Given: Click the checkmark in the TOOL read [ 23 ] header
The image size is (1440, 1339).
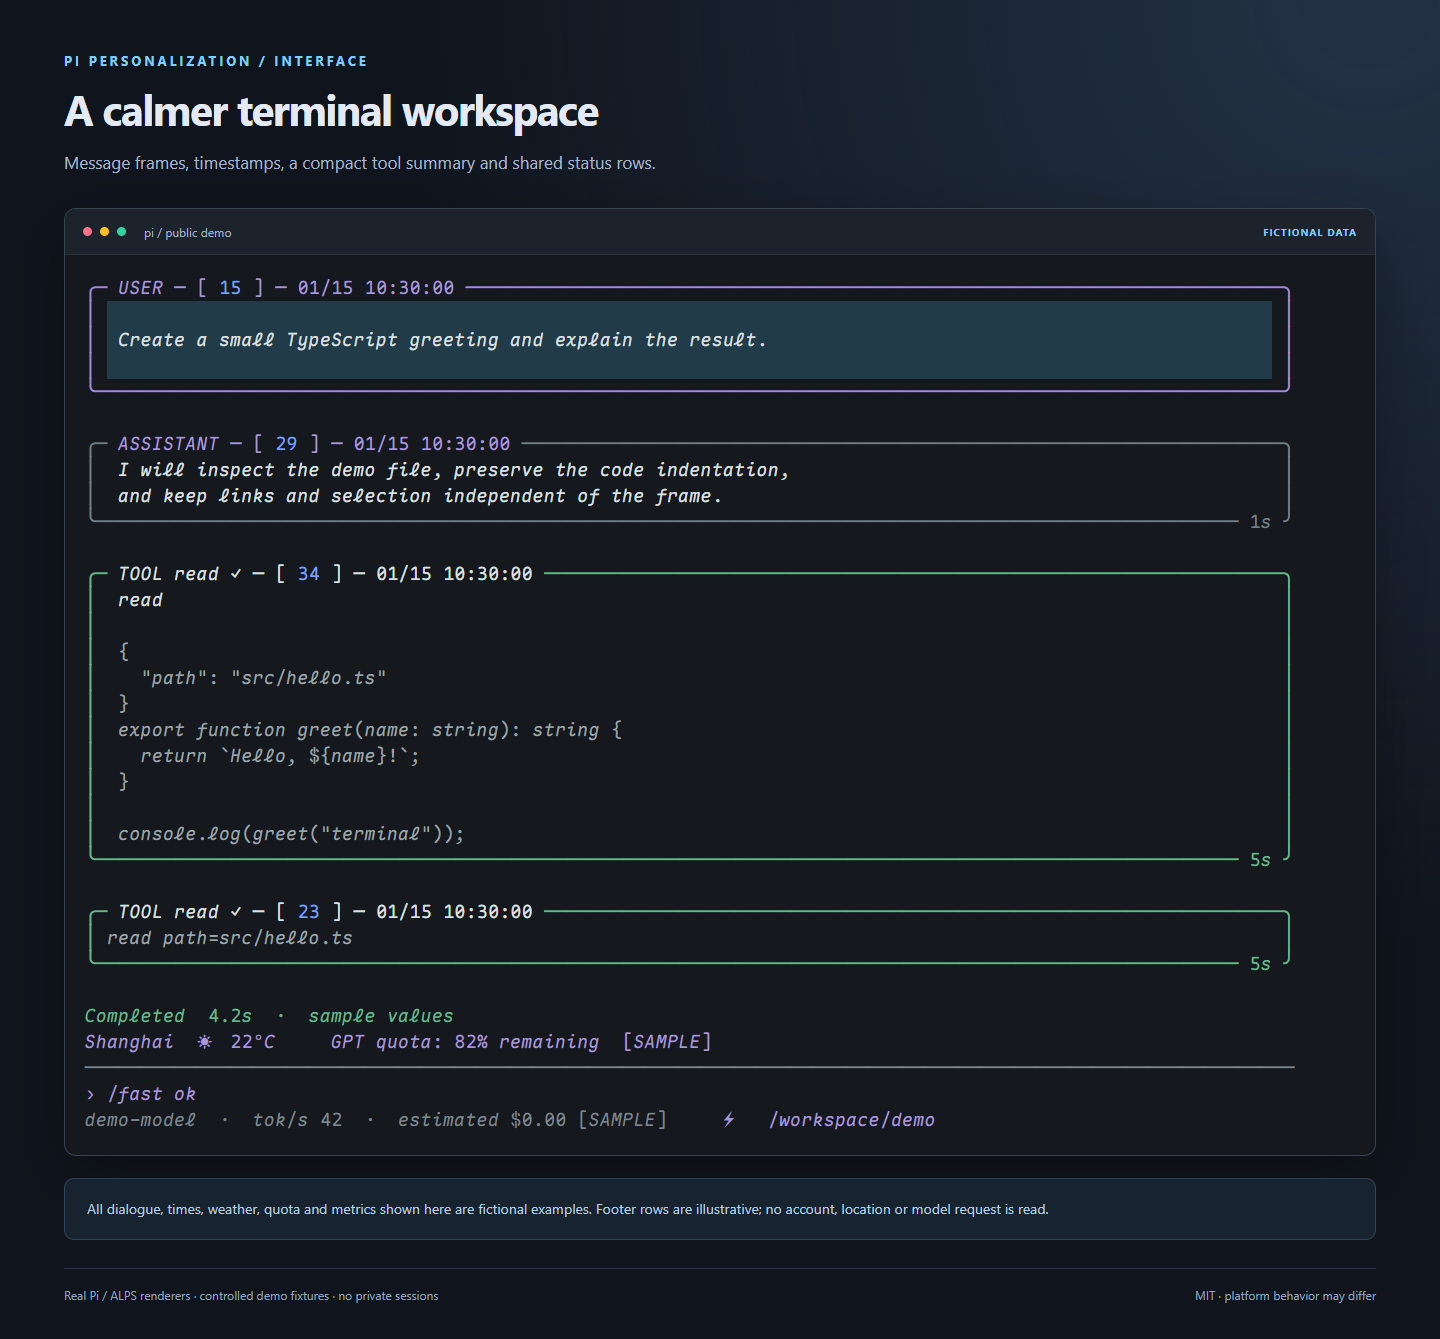Looking at the screenshot, I should (x=236, y=912).
